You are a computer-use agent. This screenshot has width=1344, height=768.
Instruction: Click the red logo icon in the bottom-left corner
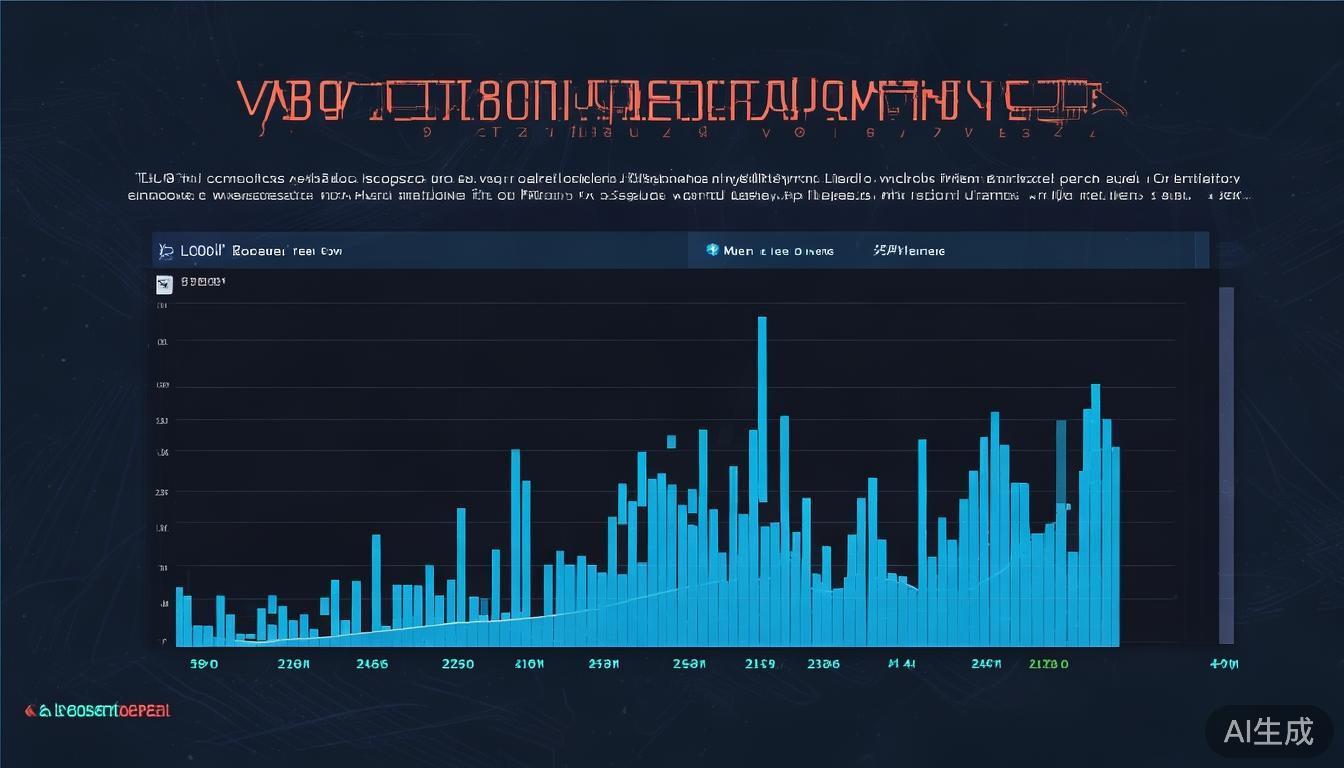click(x=31, y=710)
